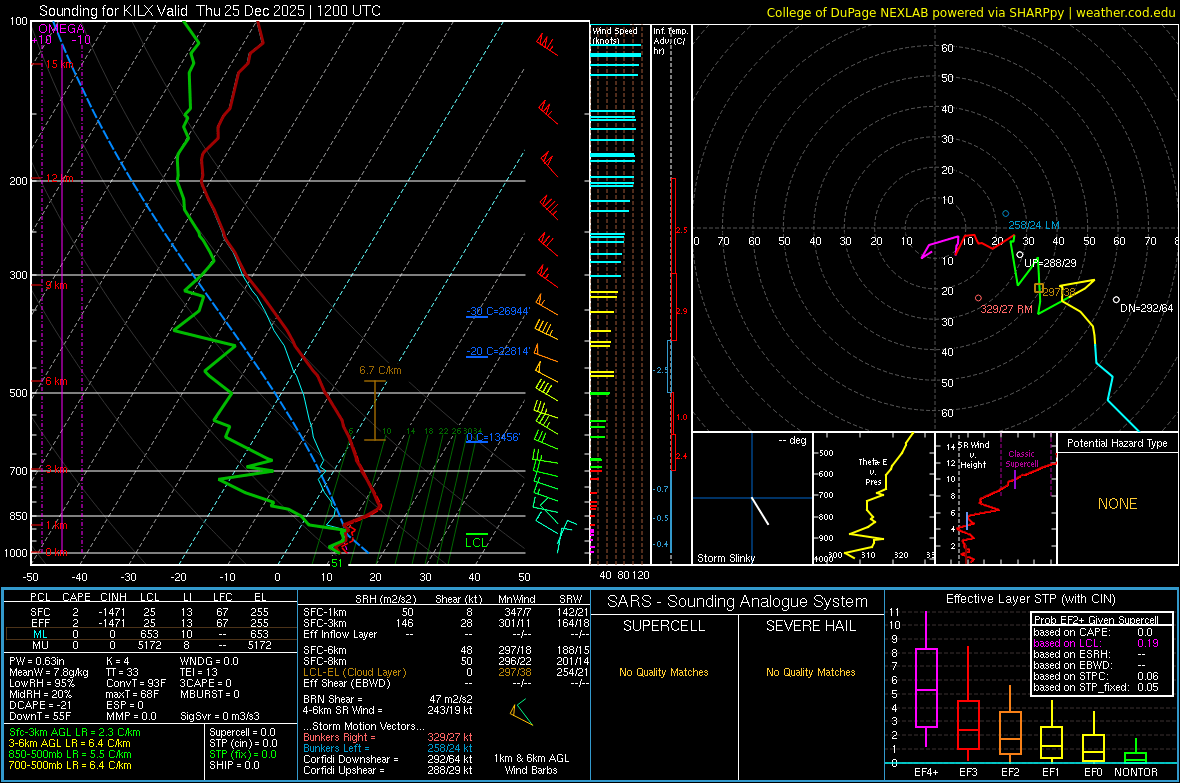Click the Inf. Temp. Adv. panel heading
Image resolution: width=1180 pixels, height=783 pixels.
click(x=670, y=41)
